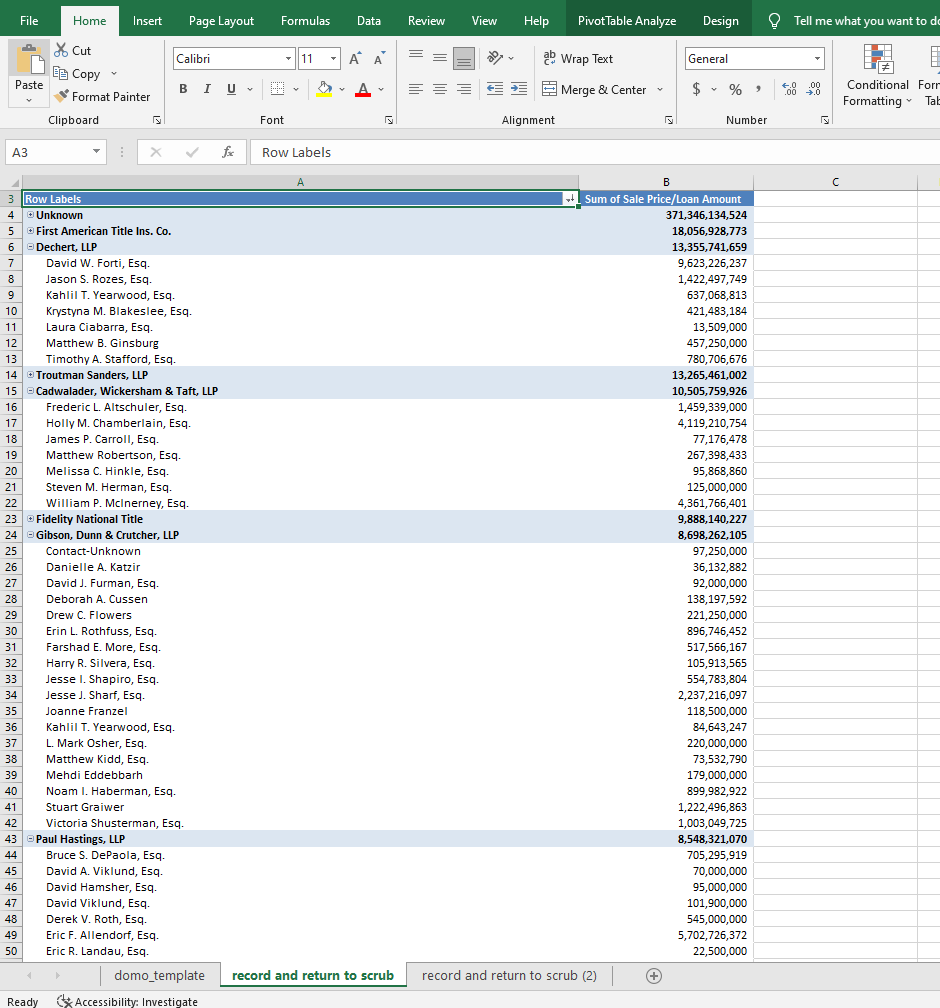This screenshot has height=1008, width=940.
Task: Click the formula bar showing Row Labels
Action: pos(595,152)
